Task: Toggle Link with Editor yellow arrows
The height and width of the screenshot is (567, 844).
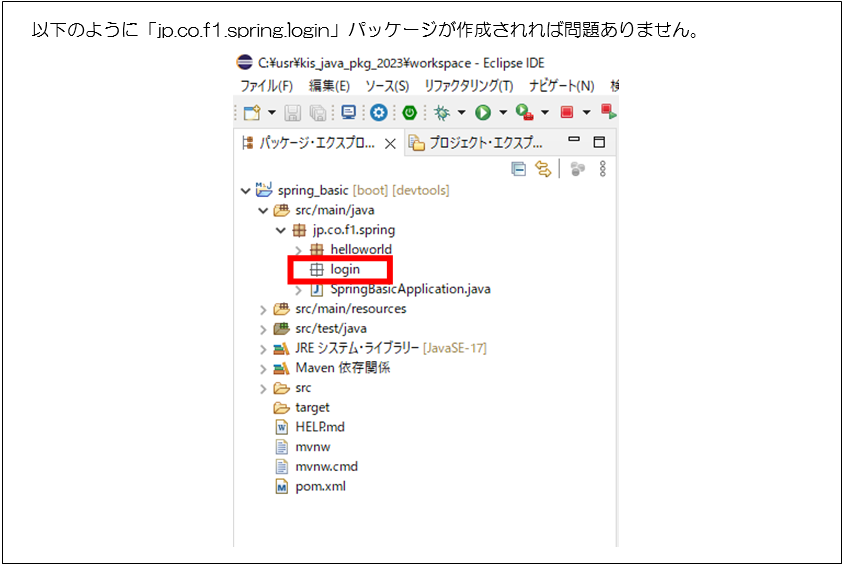Action: click(x=543, y=169)
